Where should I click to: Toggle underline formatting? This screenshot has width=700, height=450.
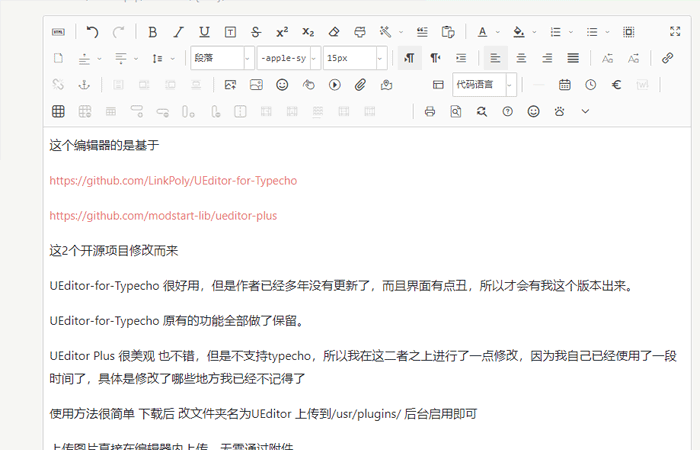[205, 32]
